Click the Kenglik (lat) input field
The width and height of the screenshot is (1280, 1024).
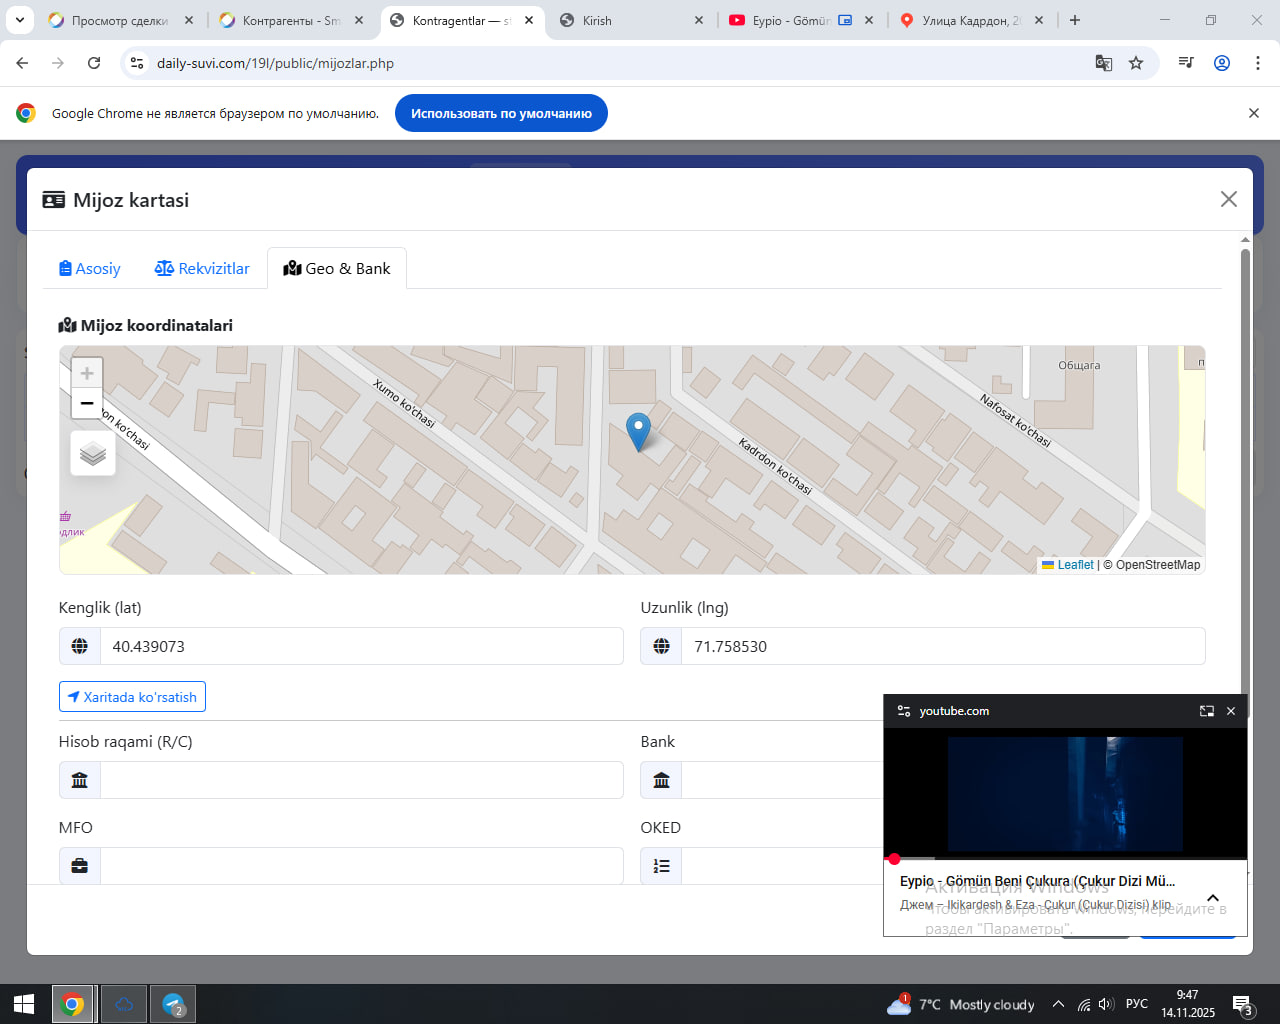[x=361, y=647]
